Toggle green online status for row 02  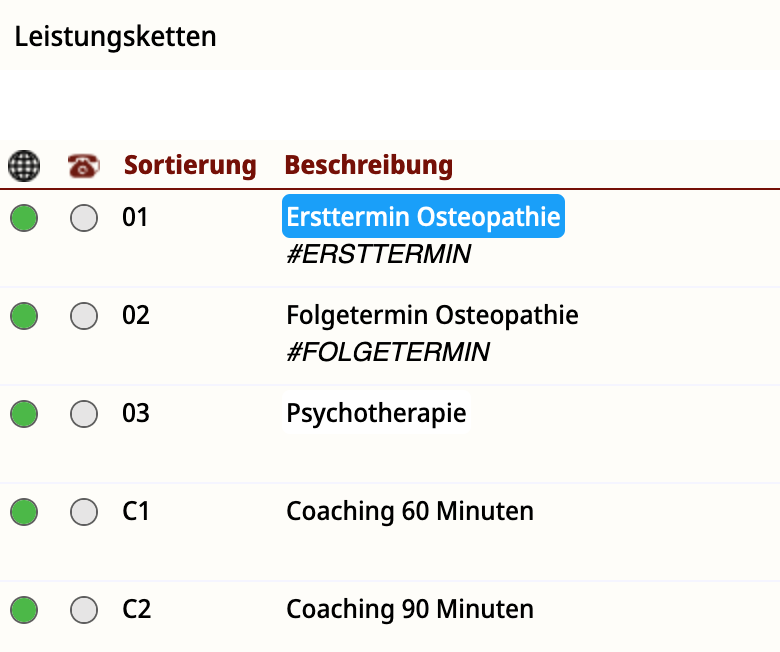(x=24, y=316)
